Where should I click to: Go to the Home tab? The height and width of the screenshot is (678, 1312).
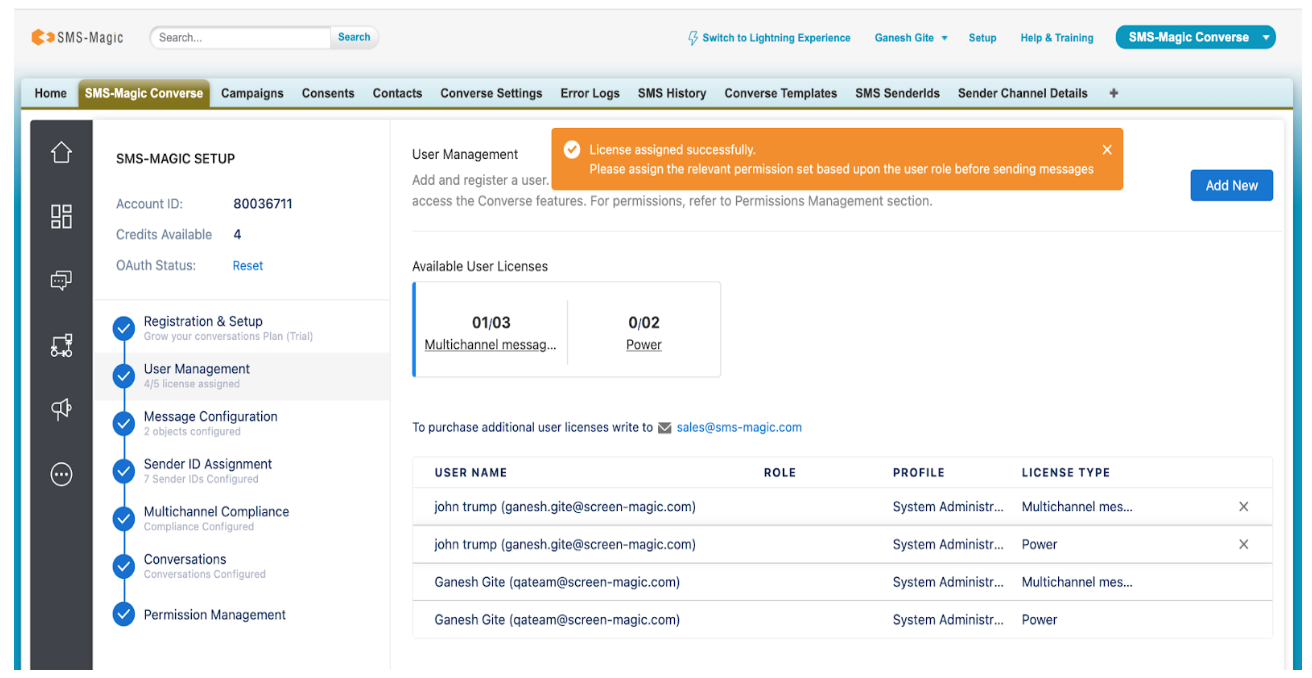tap(51, 93)
